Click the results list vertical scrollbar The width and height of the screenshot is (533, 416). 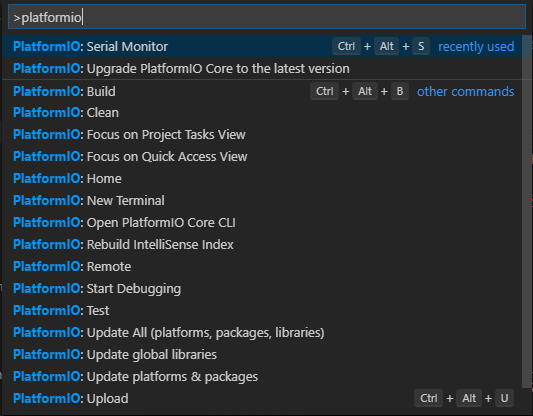pyautogui.click(x=527, y=211)
